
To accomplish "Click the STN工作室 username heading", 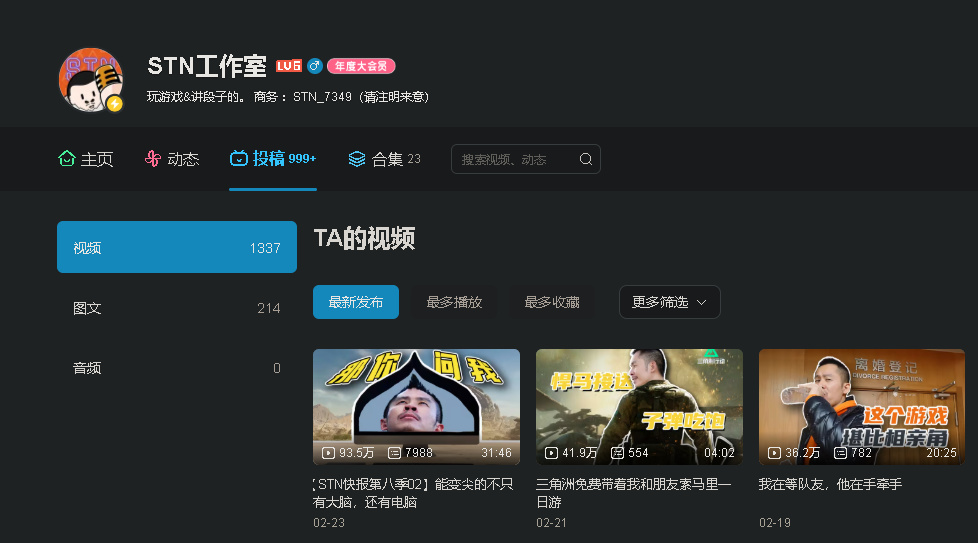I will (x=207, y=66).
